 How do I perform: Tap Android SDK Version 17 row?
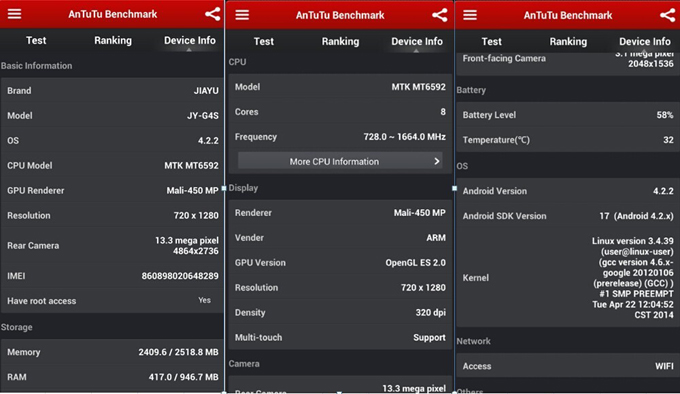click(x=568, y=216)
